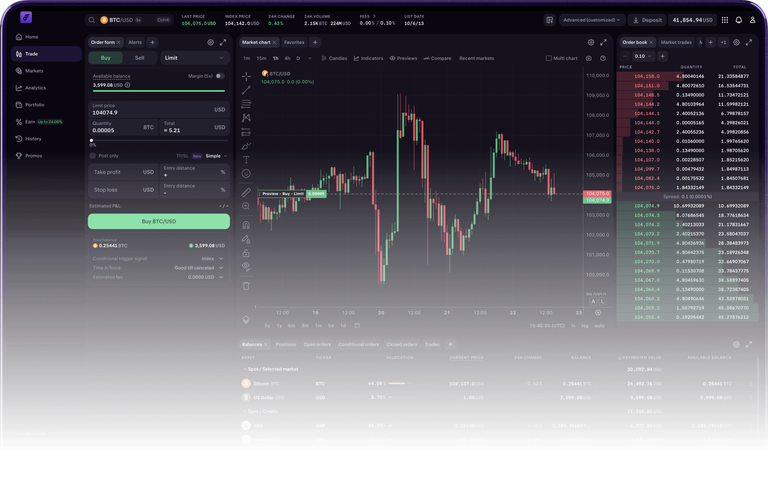Expand the Order book panel fullscreen
This screenshot has width=768, height=497.
pos(748,43)
